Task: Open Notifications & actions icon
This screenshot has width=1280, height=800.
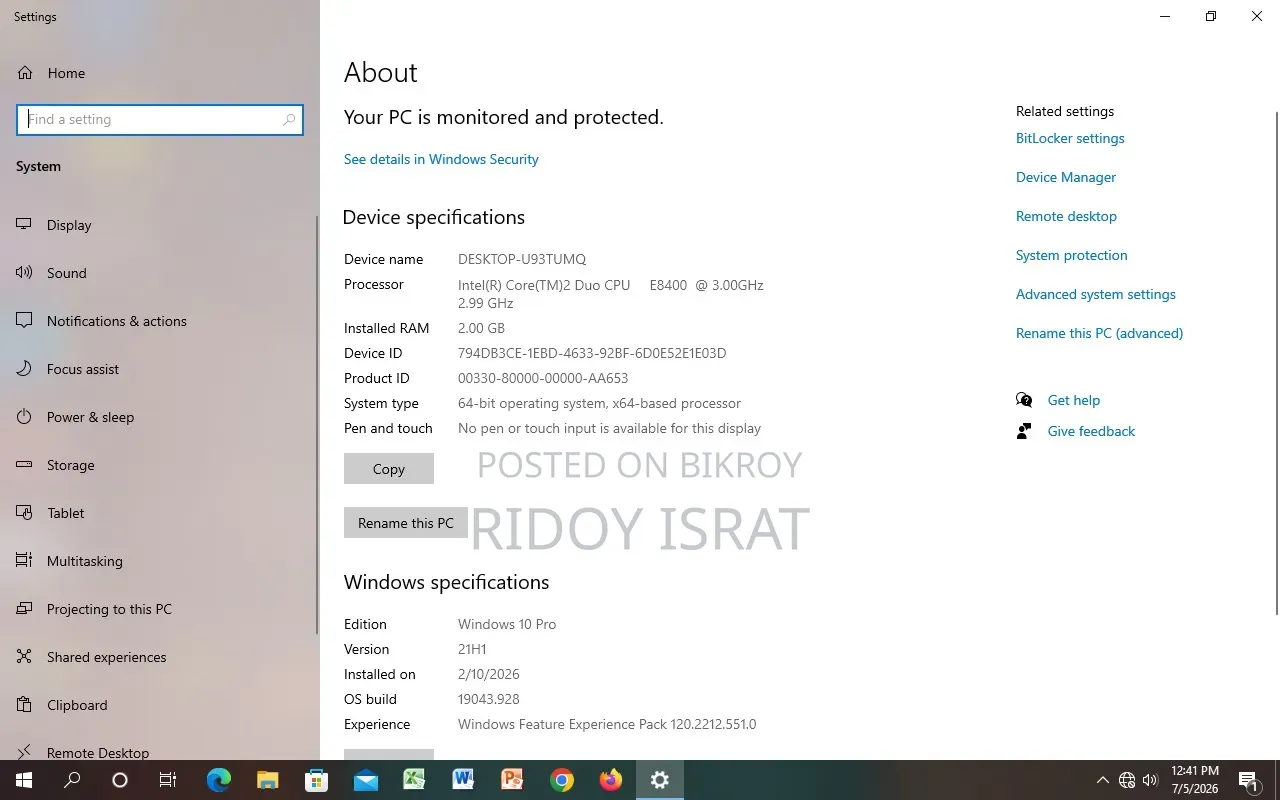Action: (25, 321)
